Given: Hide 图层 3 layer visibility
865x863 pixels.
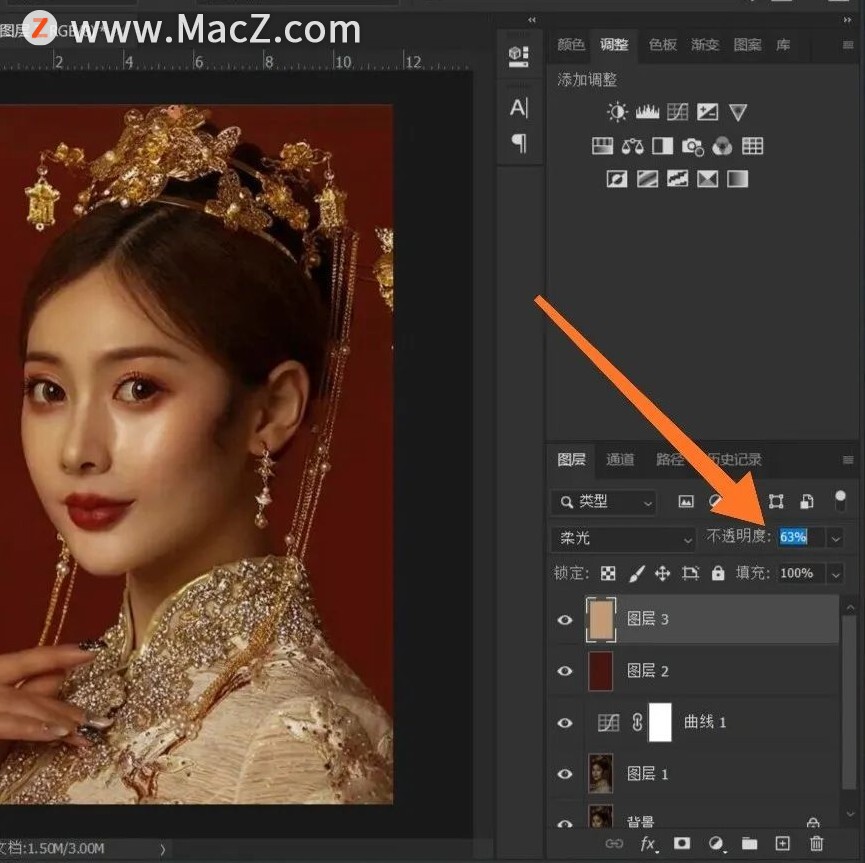Looking at the screenshot, I should pos(564,620).
